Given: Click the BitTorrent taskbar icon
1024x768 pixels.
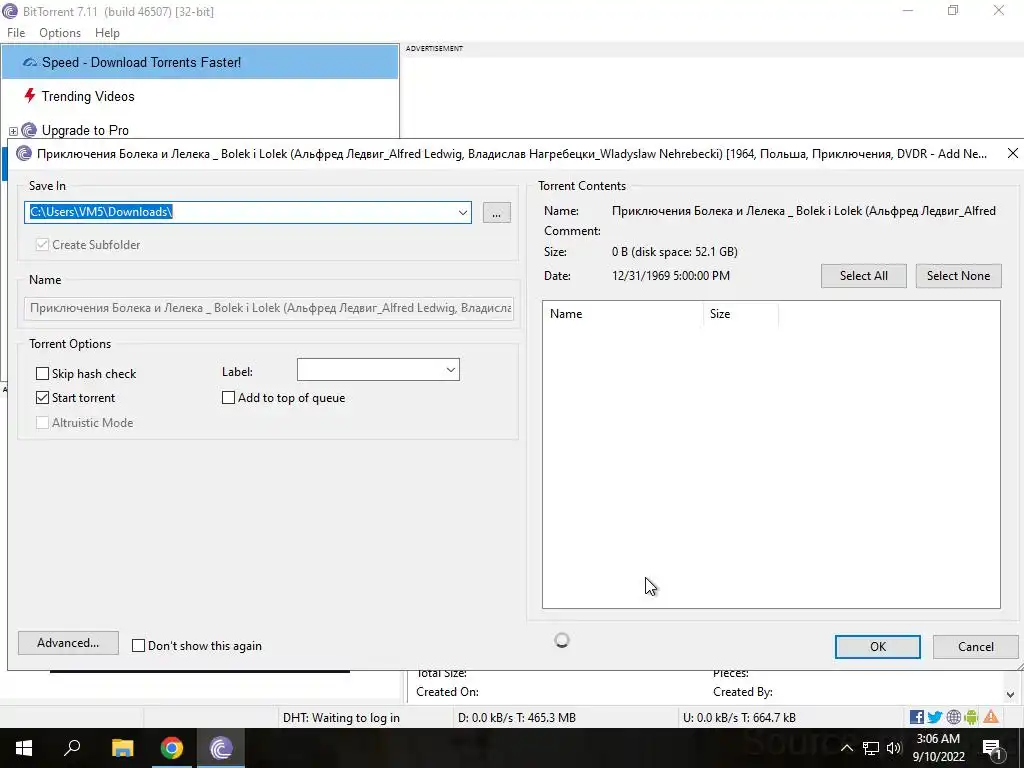Looking at the screenshot, I should coord(221,748).
